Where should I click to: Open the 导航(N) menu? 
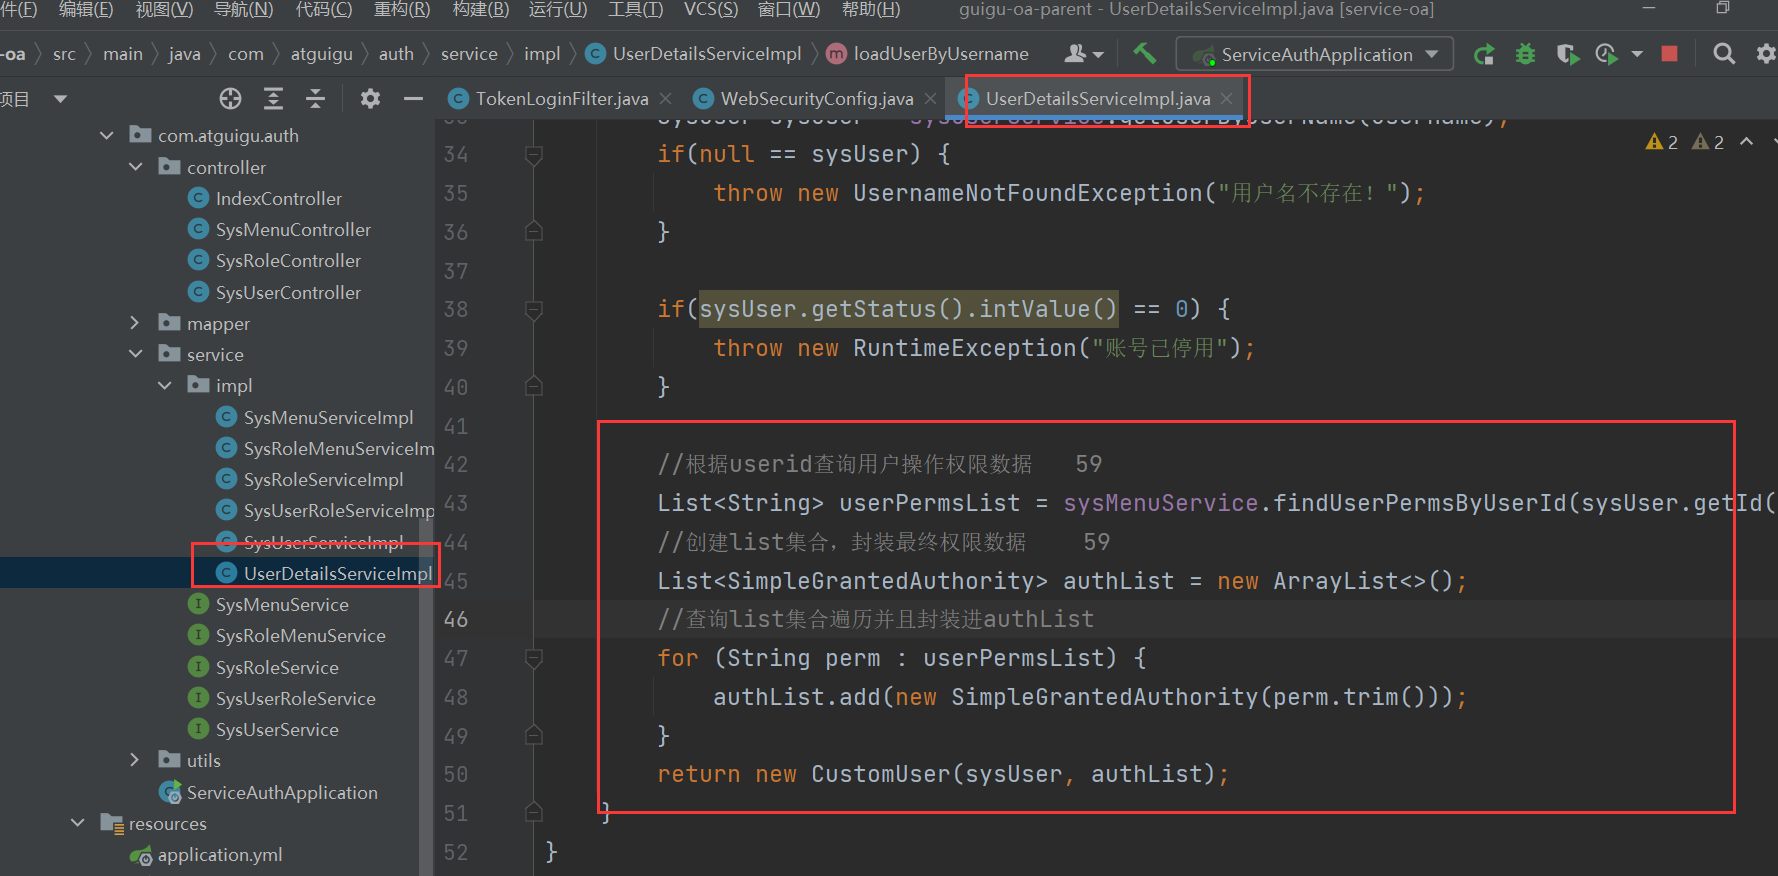(244, 9)
